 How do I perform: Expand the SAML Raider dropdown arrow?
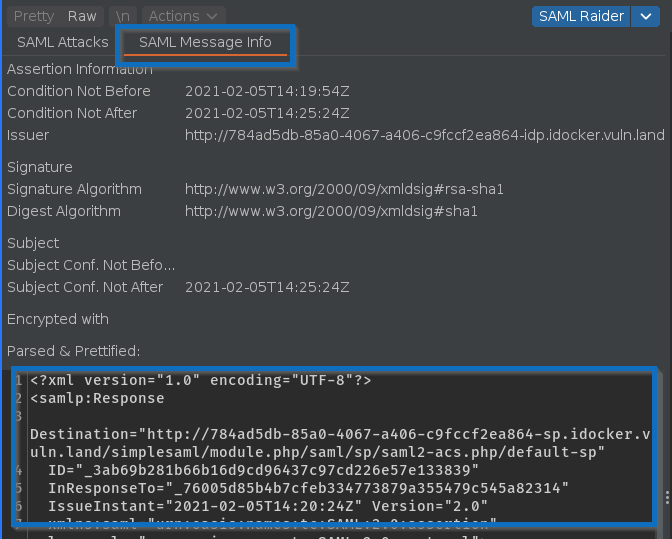pos(645,16)
